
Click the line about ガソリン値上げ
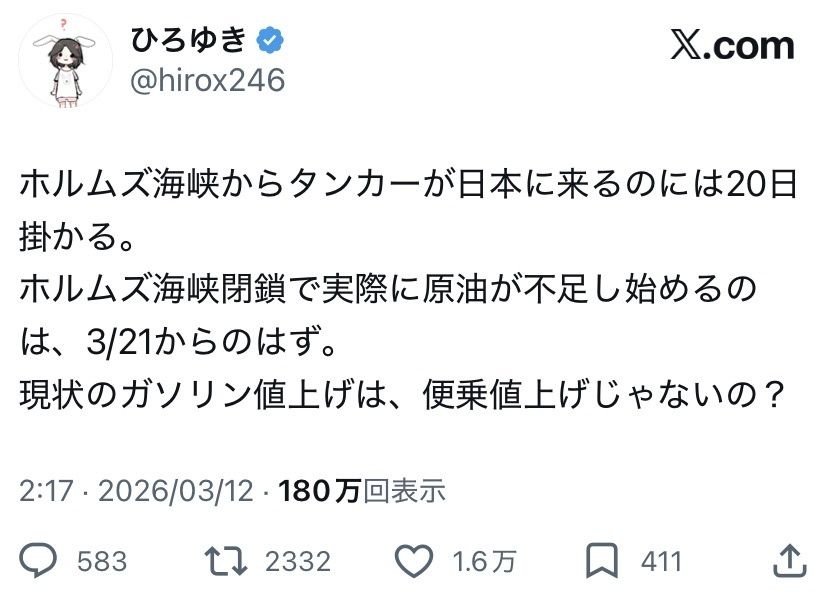tap(400, 394)
